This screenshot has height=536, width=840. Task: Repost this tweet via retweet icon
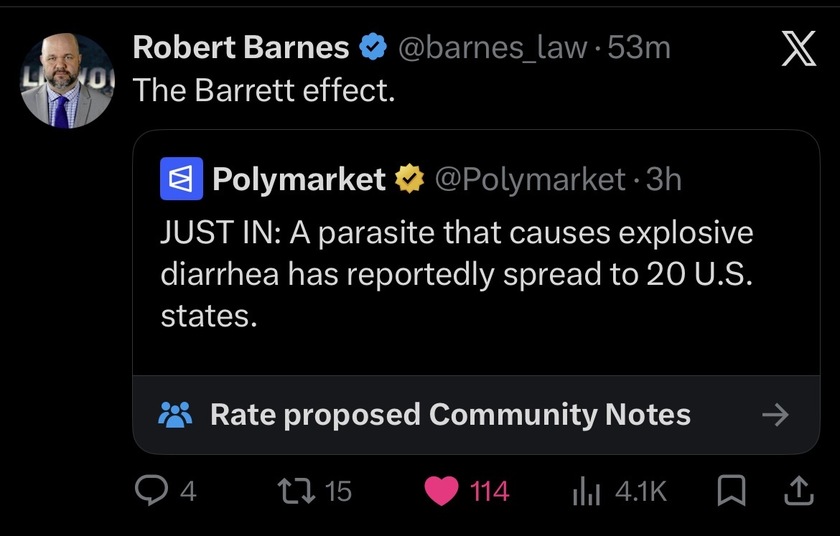(296, 490)
